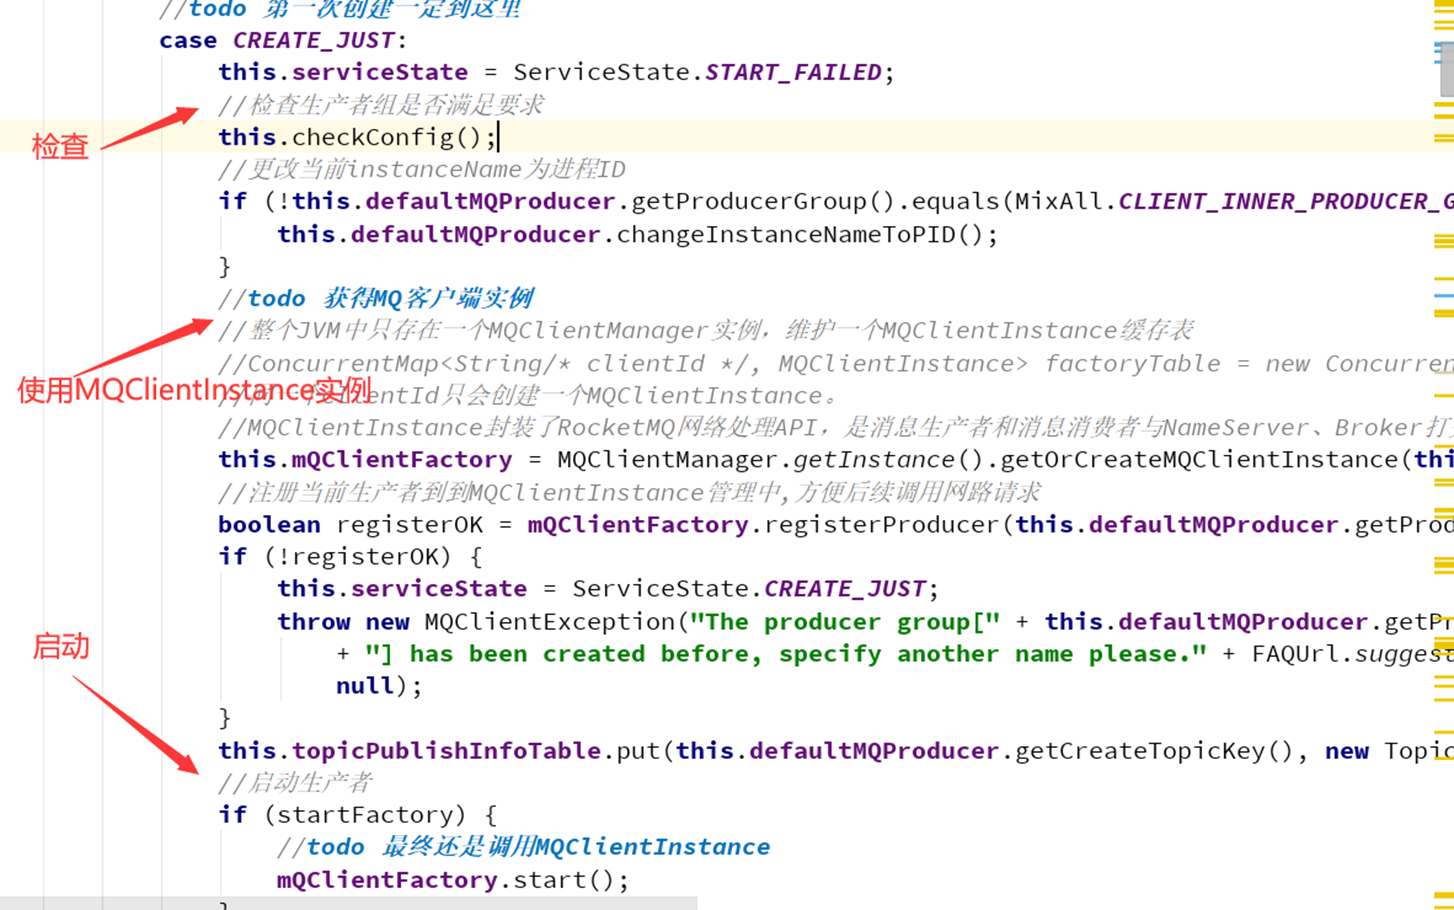The image size is (1454, 910).
Task: Click the vertical scrollbar thumb
Action: pos(1446,68)
